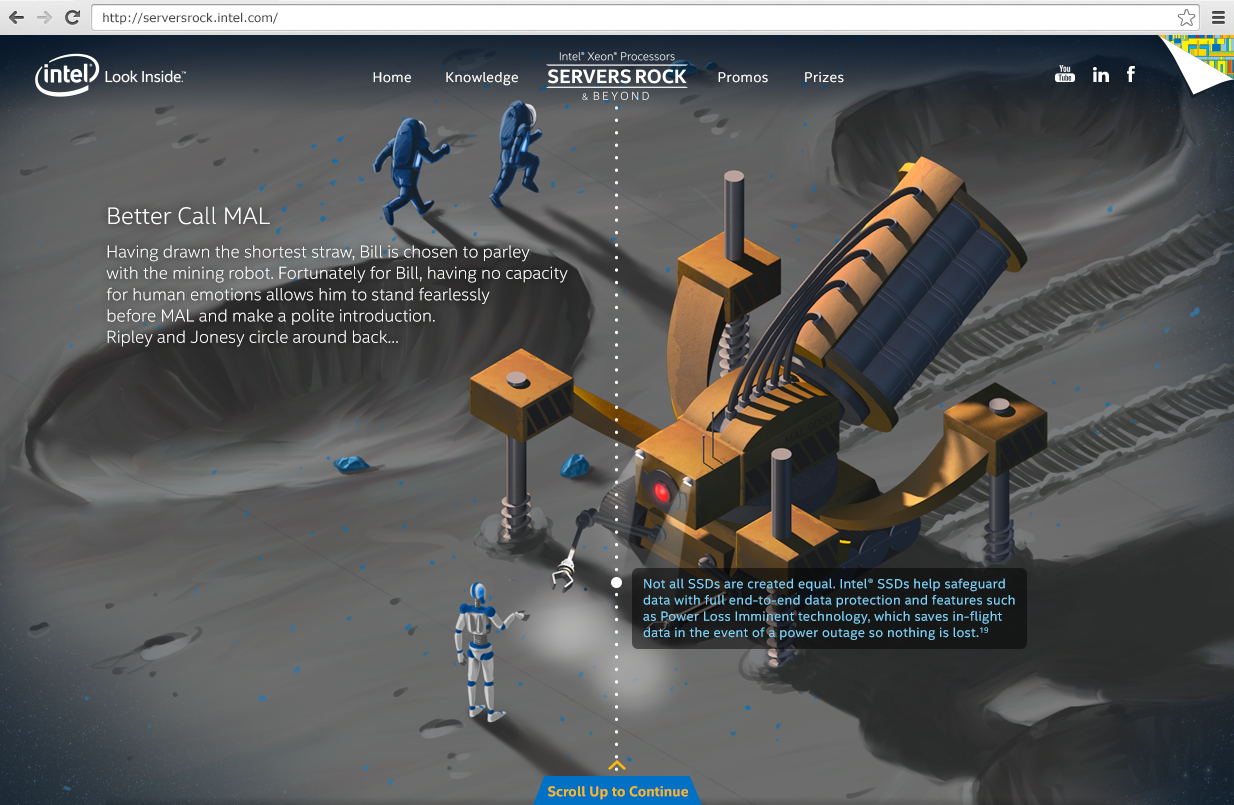Viewport: 1234px width, 805px height.
Task: Click the Scroll Up to Continue button
Action: (618, 791)
